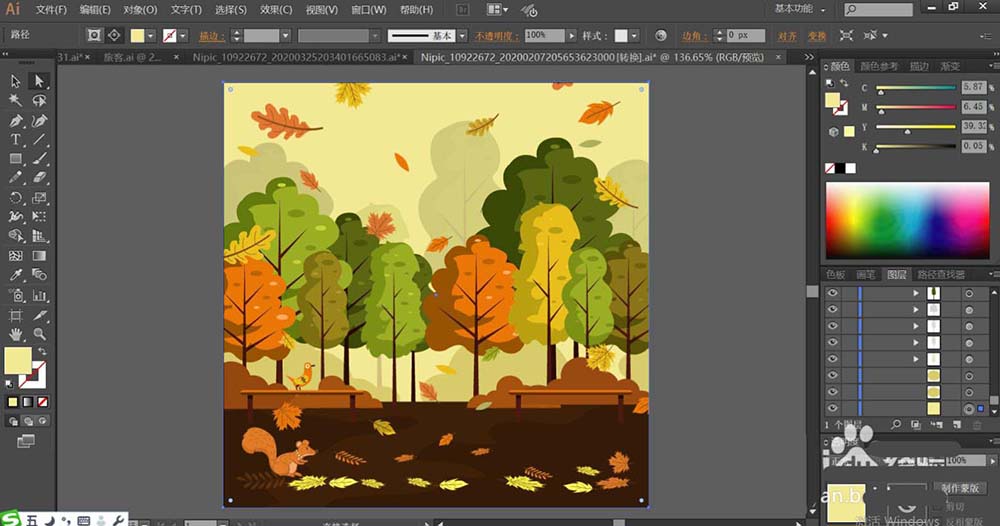Screen dimensions: 1000x526
Task: Select the Rectangle tool
Action: tap(16, 159)
